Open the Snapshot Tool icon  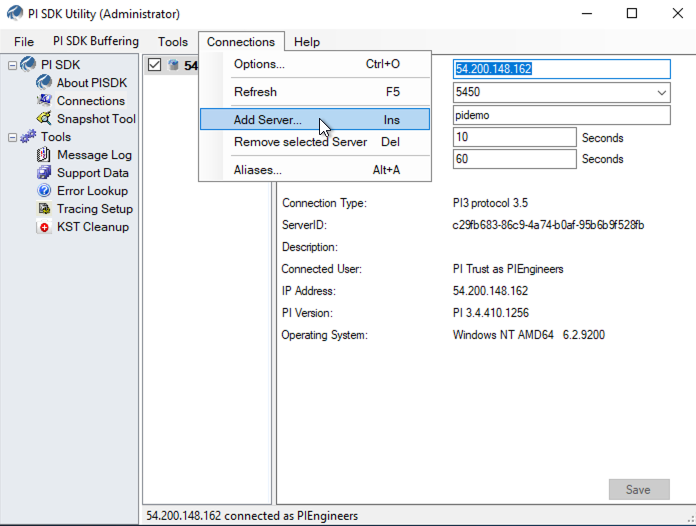point(44,119)
